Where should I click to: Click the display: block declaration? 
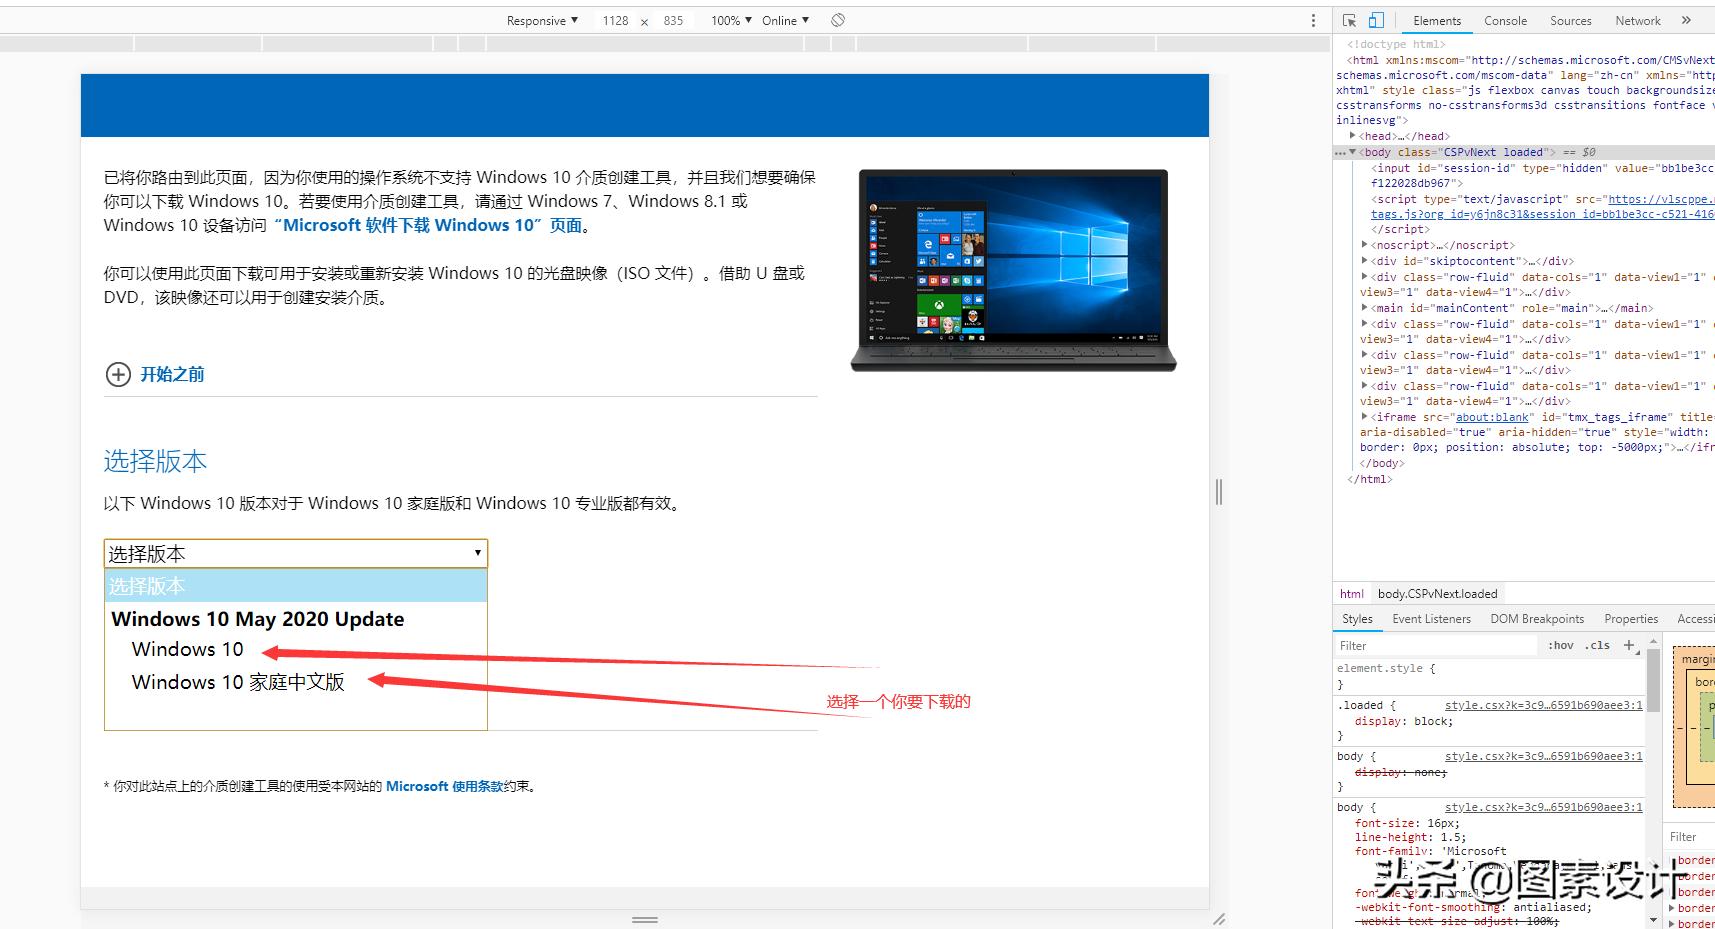pos(1404,721)
